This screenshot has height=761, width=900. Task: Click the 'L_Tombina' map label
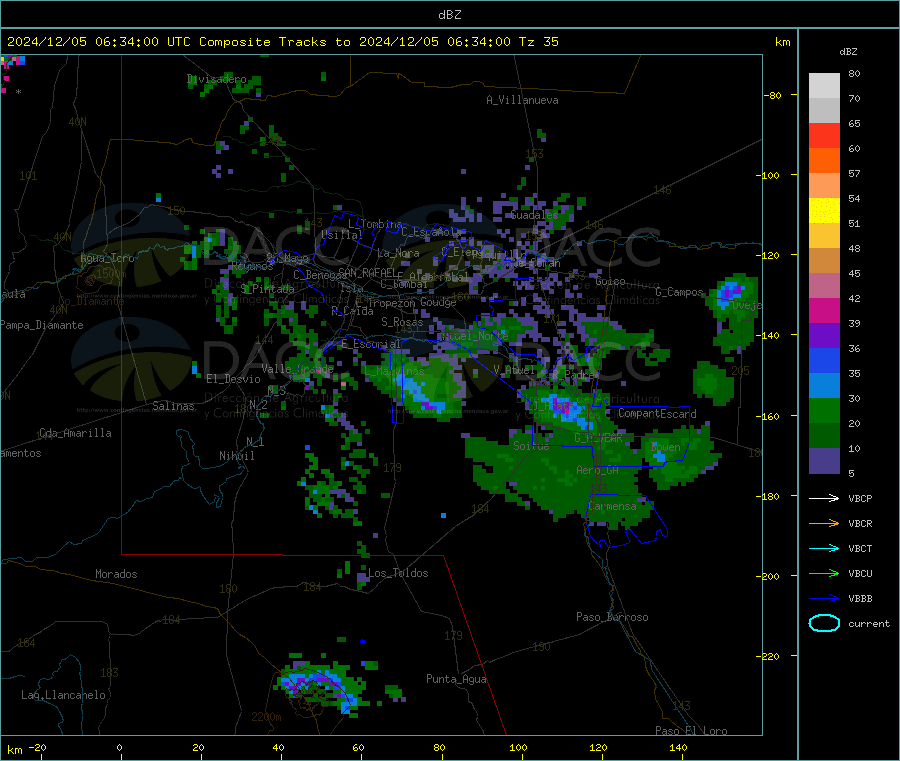[375, 224]
